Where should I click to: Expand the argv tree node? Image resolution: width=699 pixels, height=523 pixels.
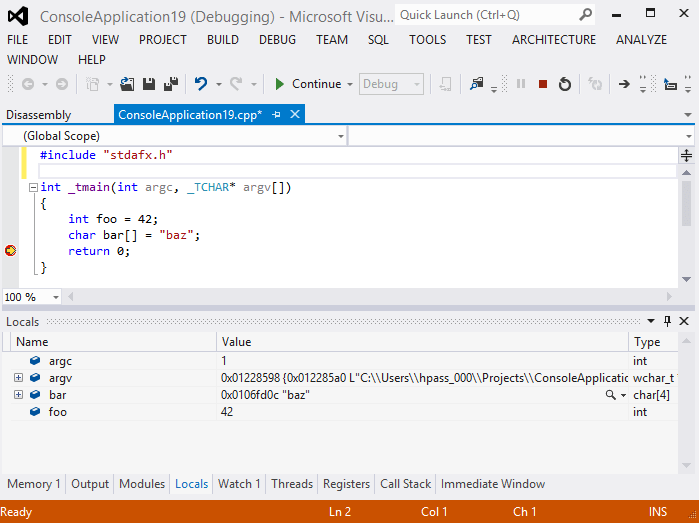coord(18,378)
